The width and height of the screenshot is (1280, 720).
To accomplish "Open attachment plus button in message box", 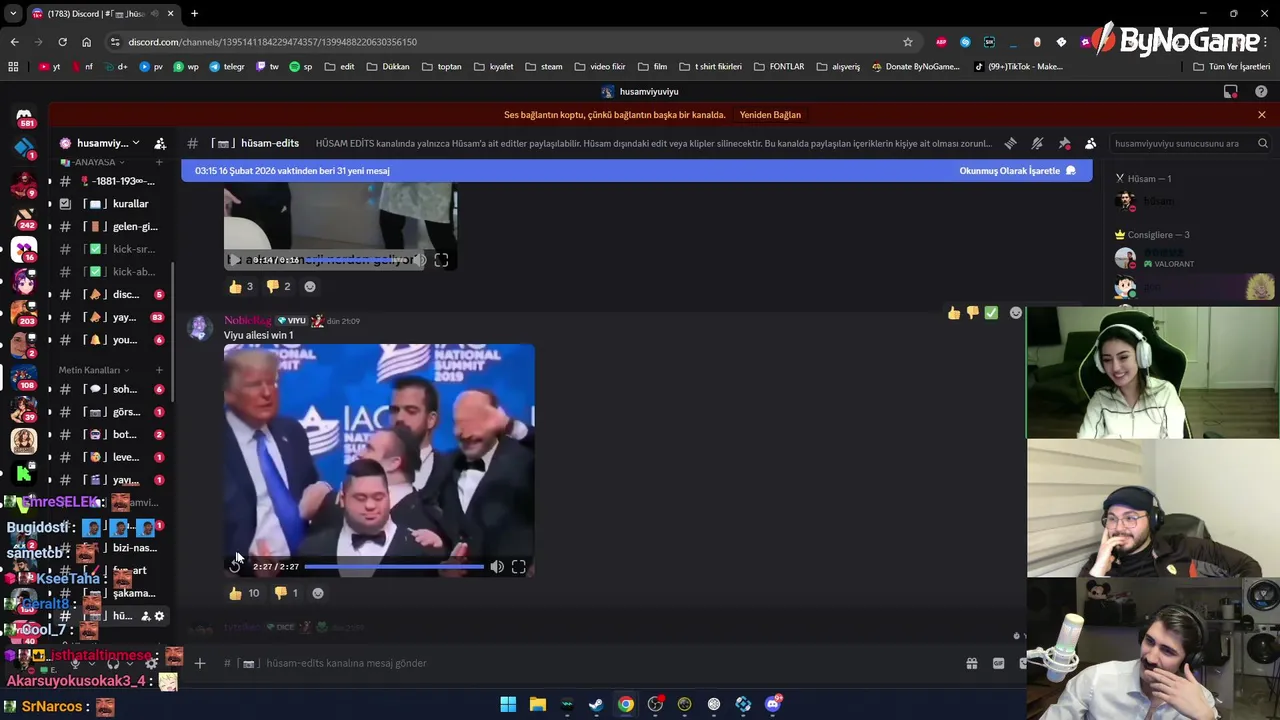I will [200, 663].
